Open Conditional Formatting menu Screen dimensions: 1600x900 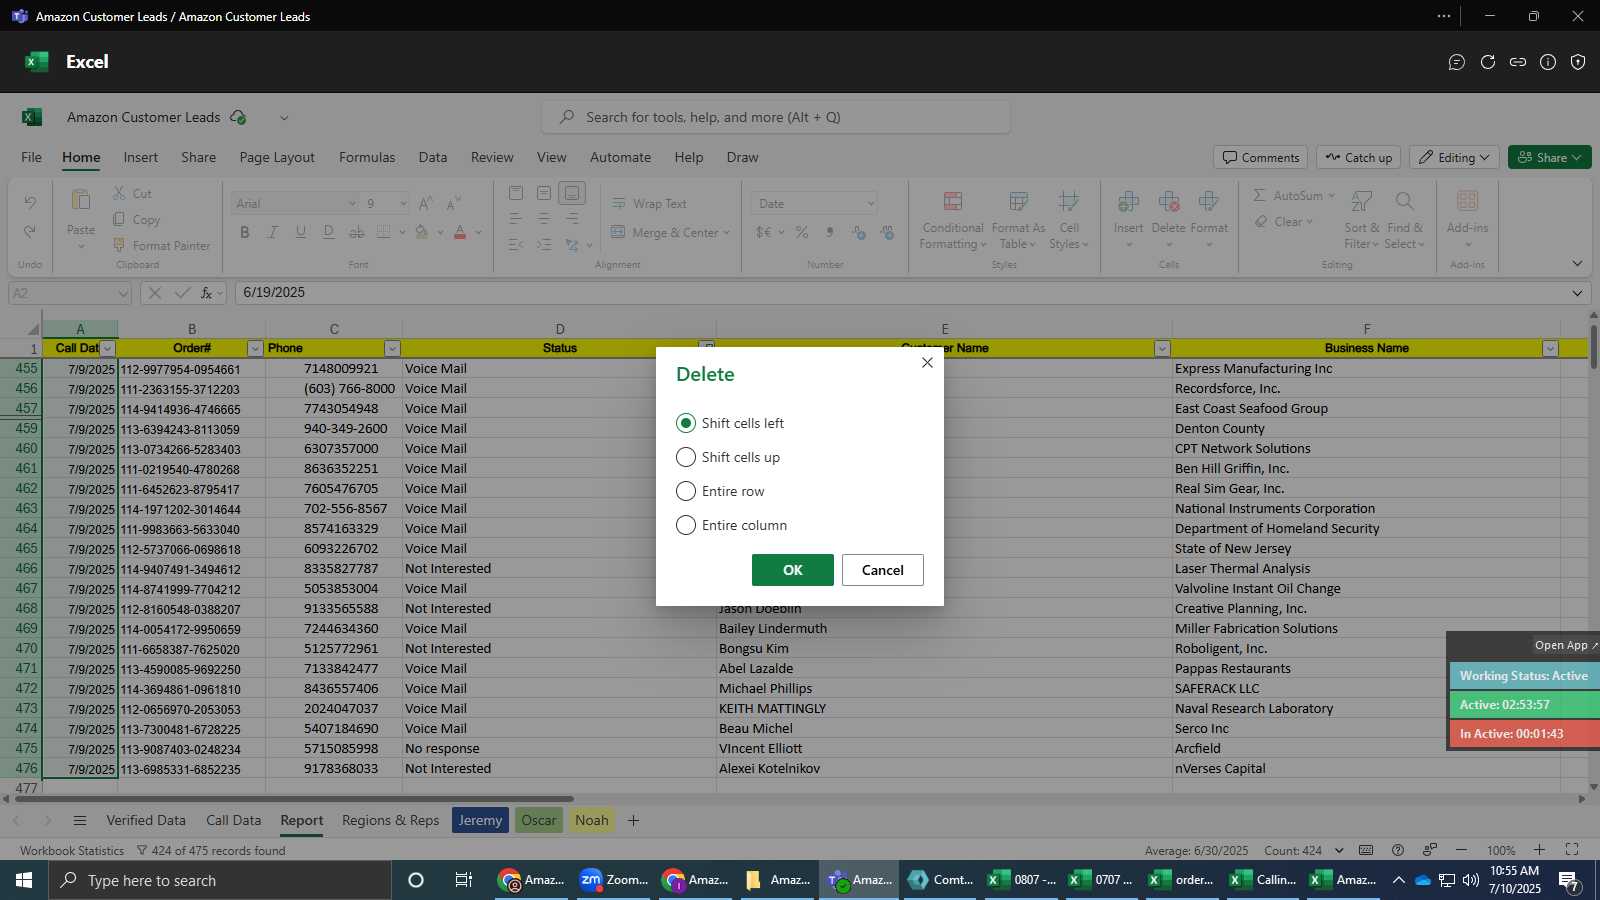tap(953, 220)
